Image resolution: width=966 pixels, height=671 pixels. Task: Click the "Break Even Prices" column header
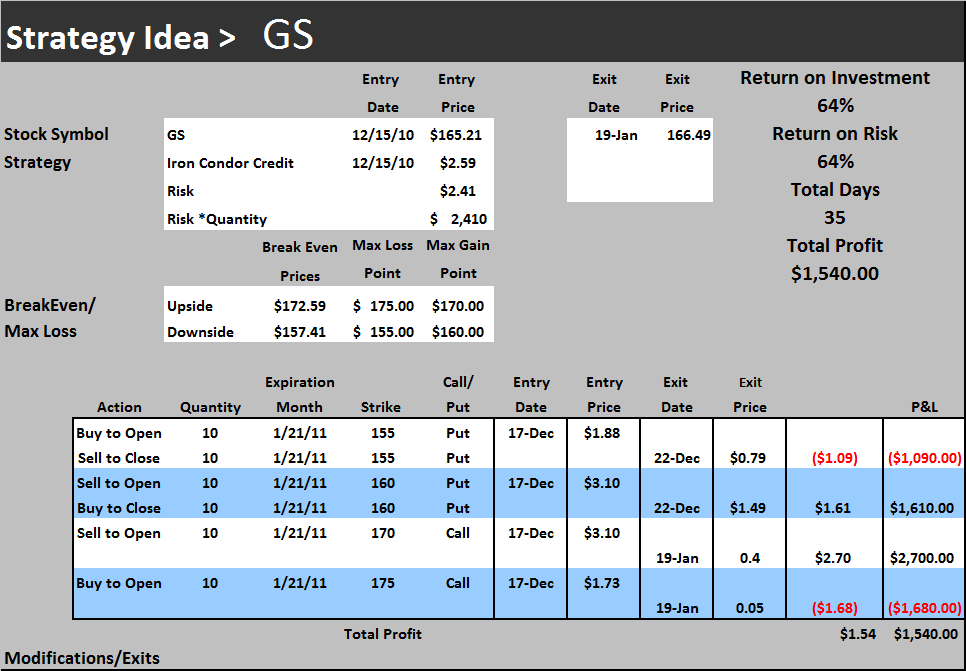point(299,261)
